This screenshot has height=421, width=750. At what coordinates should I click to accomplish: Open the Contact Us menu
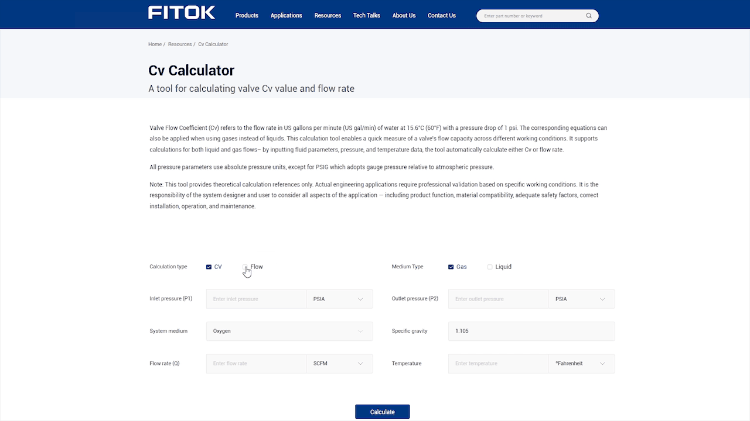(441, 16)
